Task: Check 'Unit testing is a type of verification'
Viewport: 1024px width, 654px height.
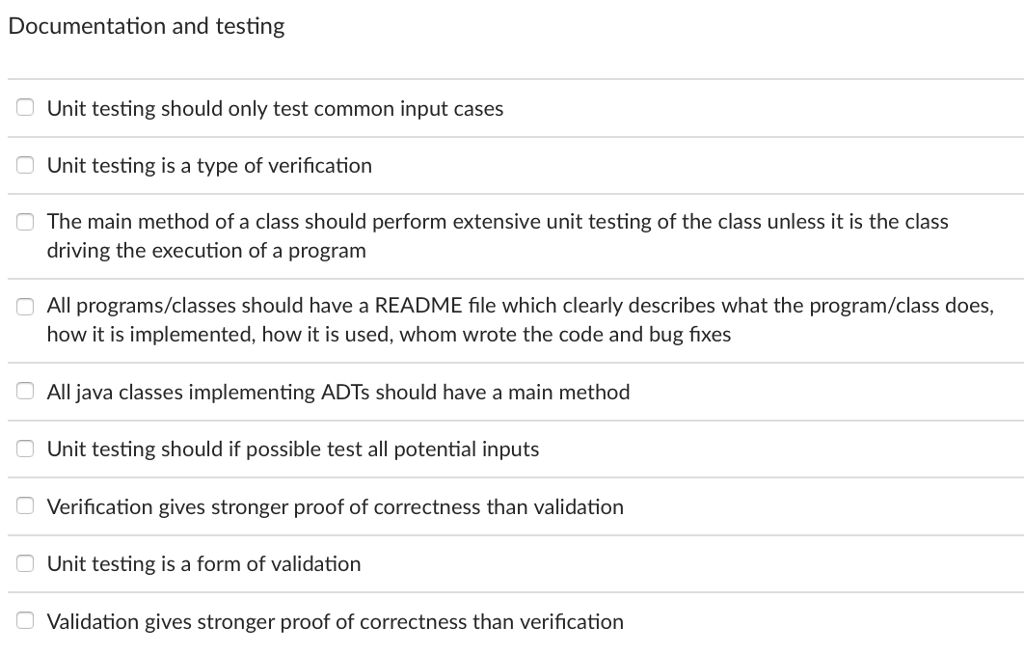Action: point(24,163)
